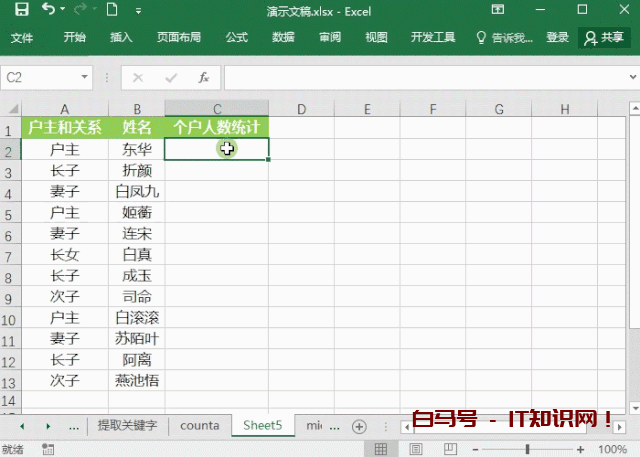This screenshot has width=640, height=457.
Task: Open the 数据 ribbon tab
Action: pyautogui.click(x=283, y=37)
